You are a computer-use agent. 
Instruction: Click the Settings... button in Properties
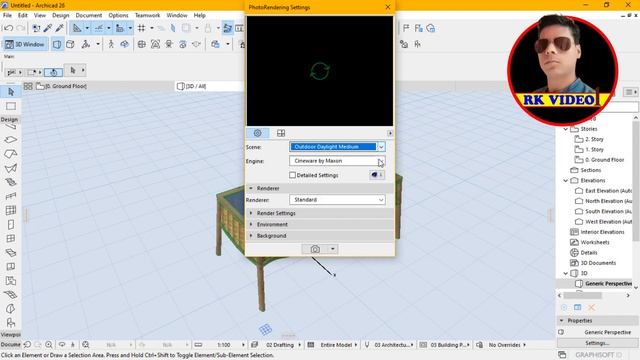pos(598,343)
